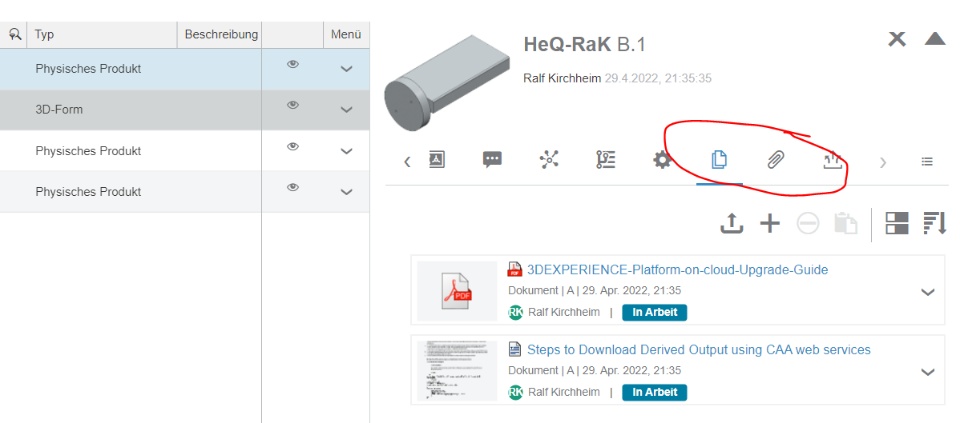Toggle eye icon of last Physisches Produkt row
The height and width of the screenshot is (423, 960).
click(293, 186)
